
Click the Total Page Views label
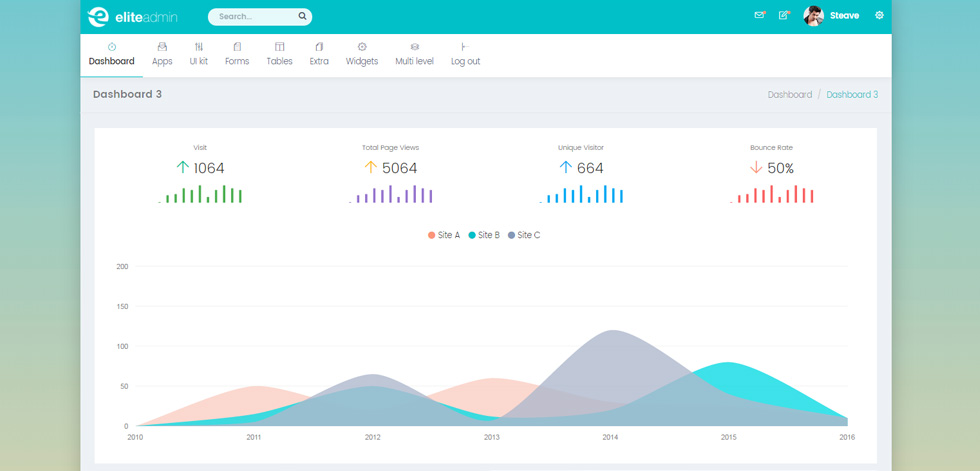pos(391,148)
